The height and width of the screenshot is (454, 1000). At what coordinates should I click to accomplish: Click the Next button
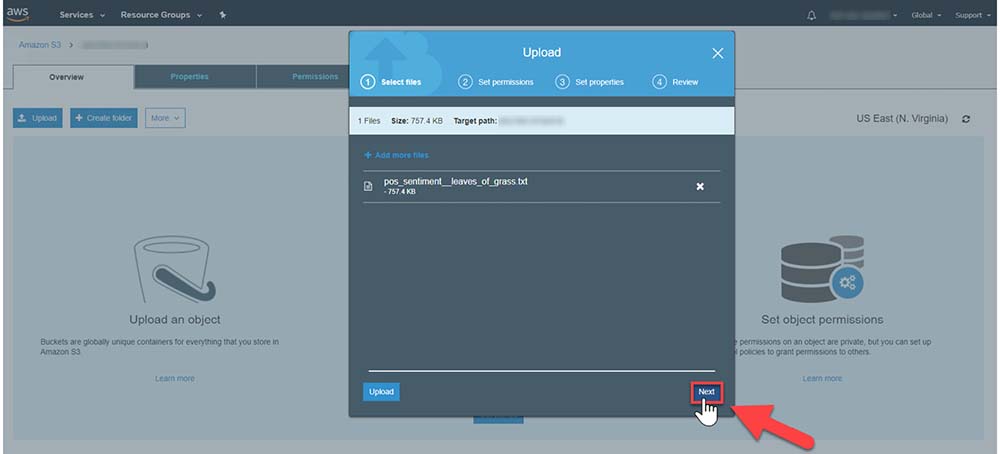(707, 392)
